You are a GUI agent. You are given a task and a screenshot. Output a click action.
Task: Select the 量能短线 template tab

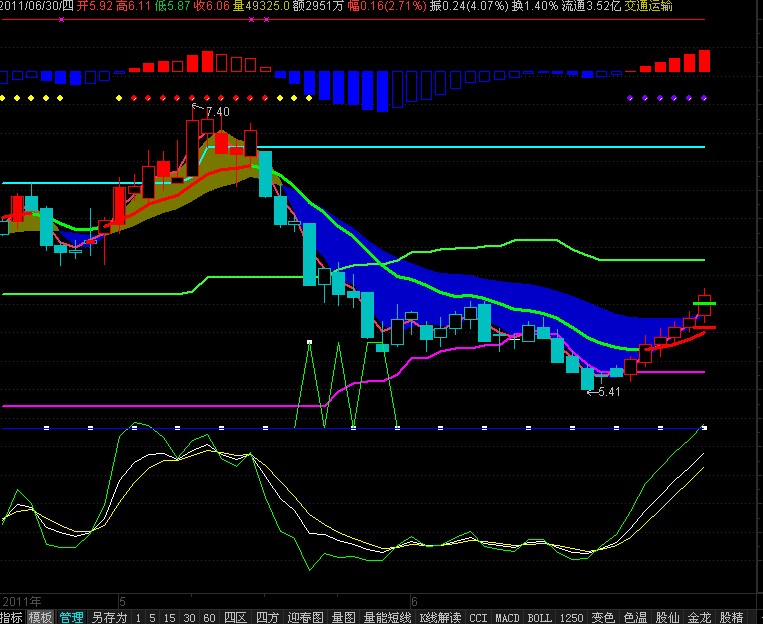point(388,617)
